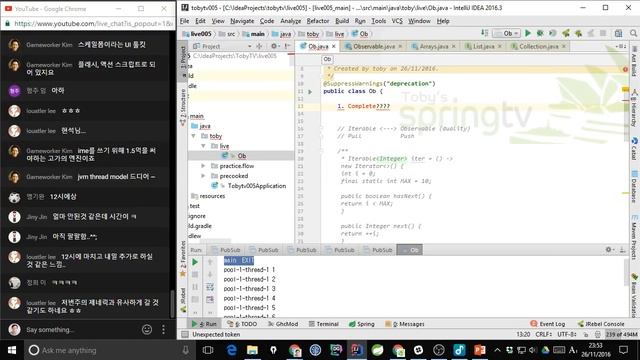
Task: Open the emoji picker in YouTube chat
Action: (x=147, y=329)
